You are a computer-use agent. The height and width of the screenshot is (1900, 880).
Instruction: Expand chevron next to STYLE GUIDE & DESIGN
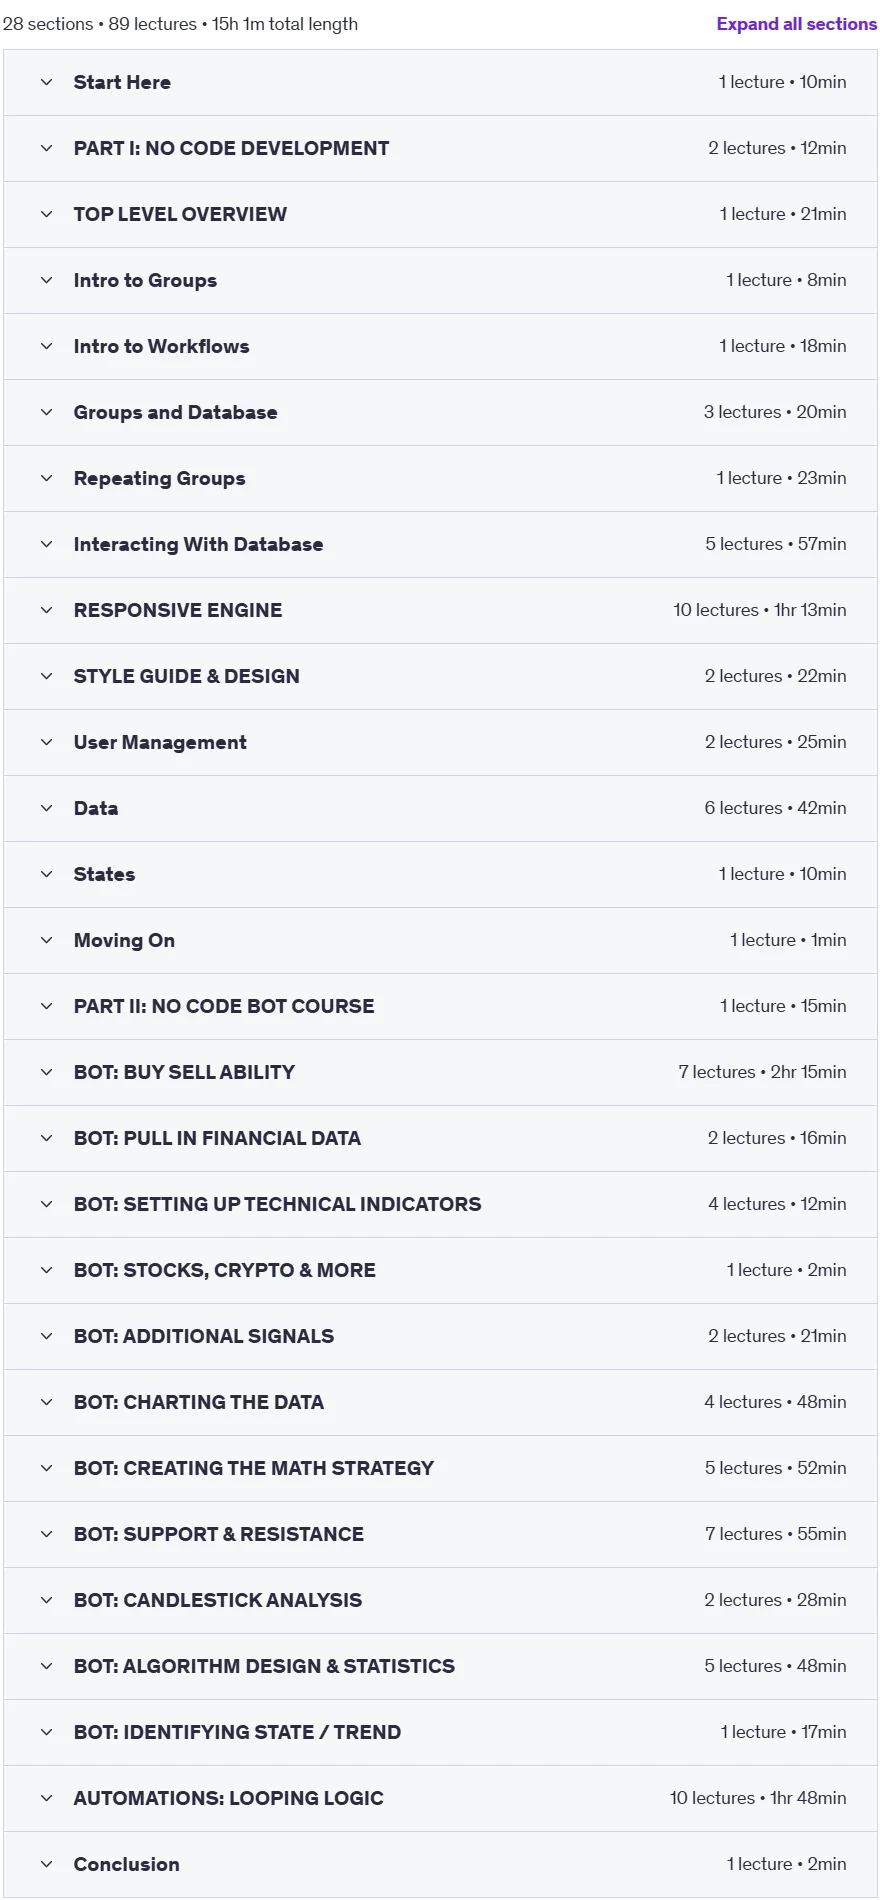[46, 676]
